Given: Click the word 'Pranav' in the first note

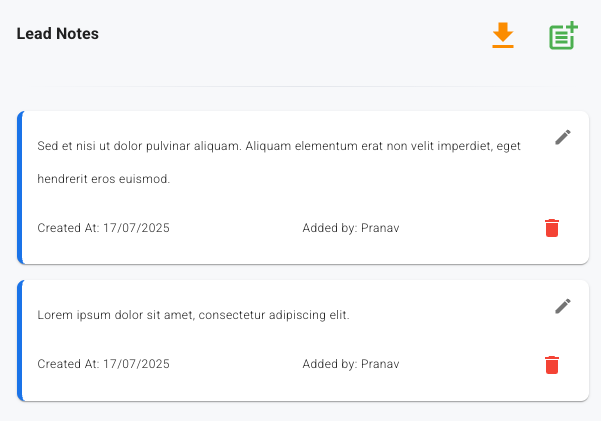Looking at the screenshot, I should tap(380, 228).
